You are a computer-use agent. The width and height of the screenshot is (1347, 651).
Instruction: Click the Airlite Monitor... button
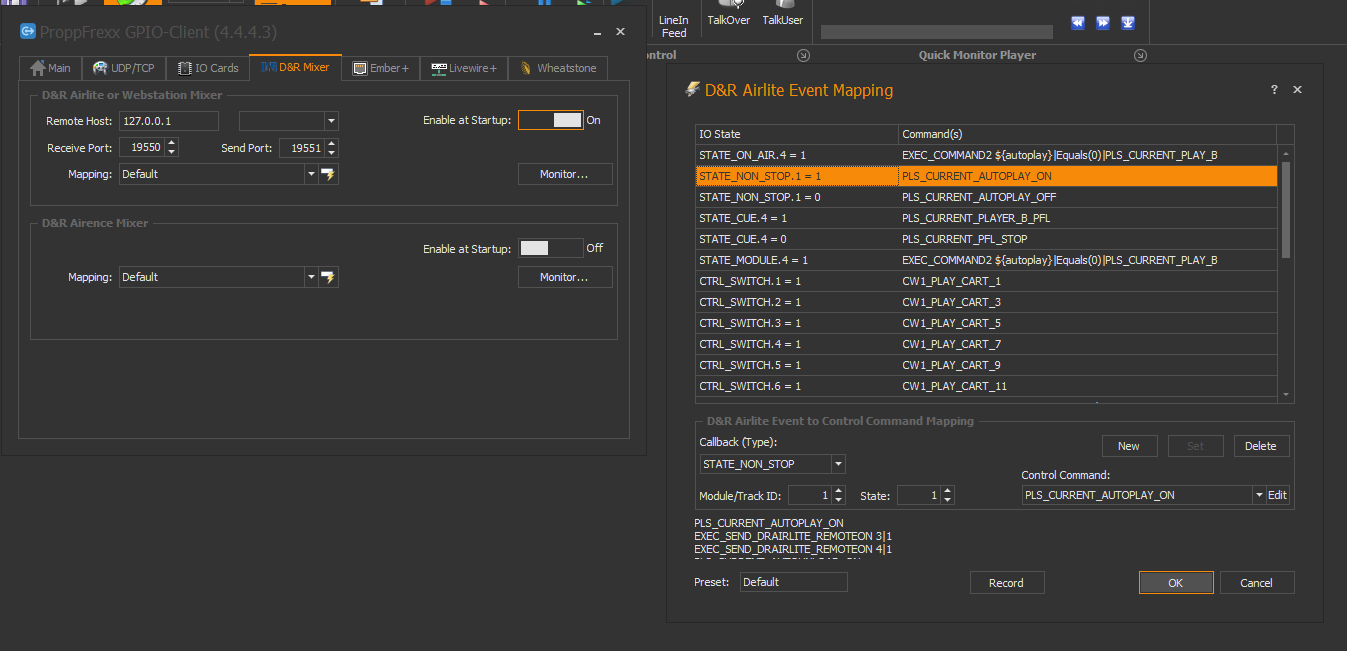[564, 174]
